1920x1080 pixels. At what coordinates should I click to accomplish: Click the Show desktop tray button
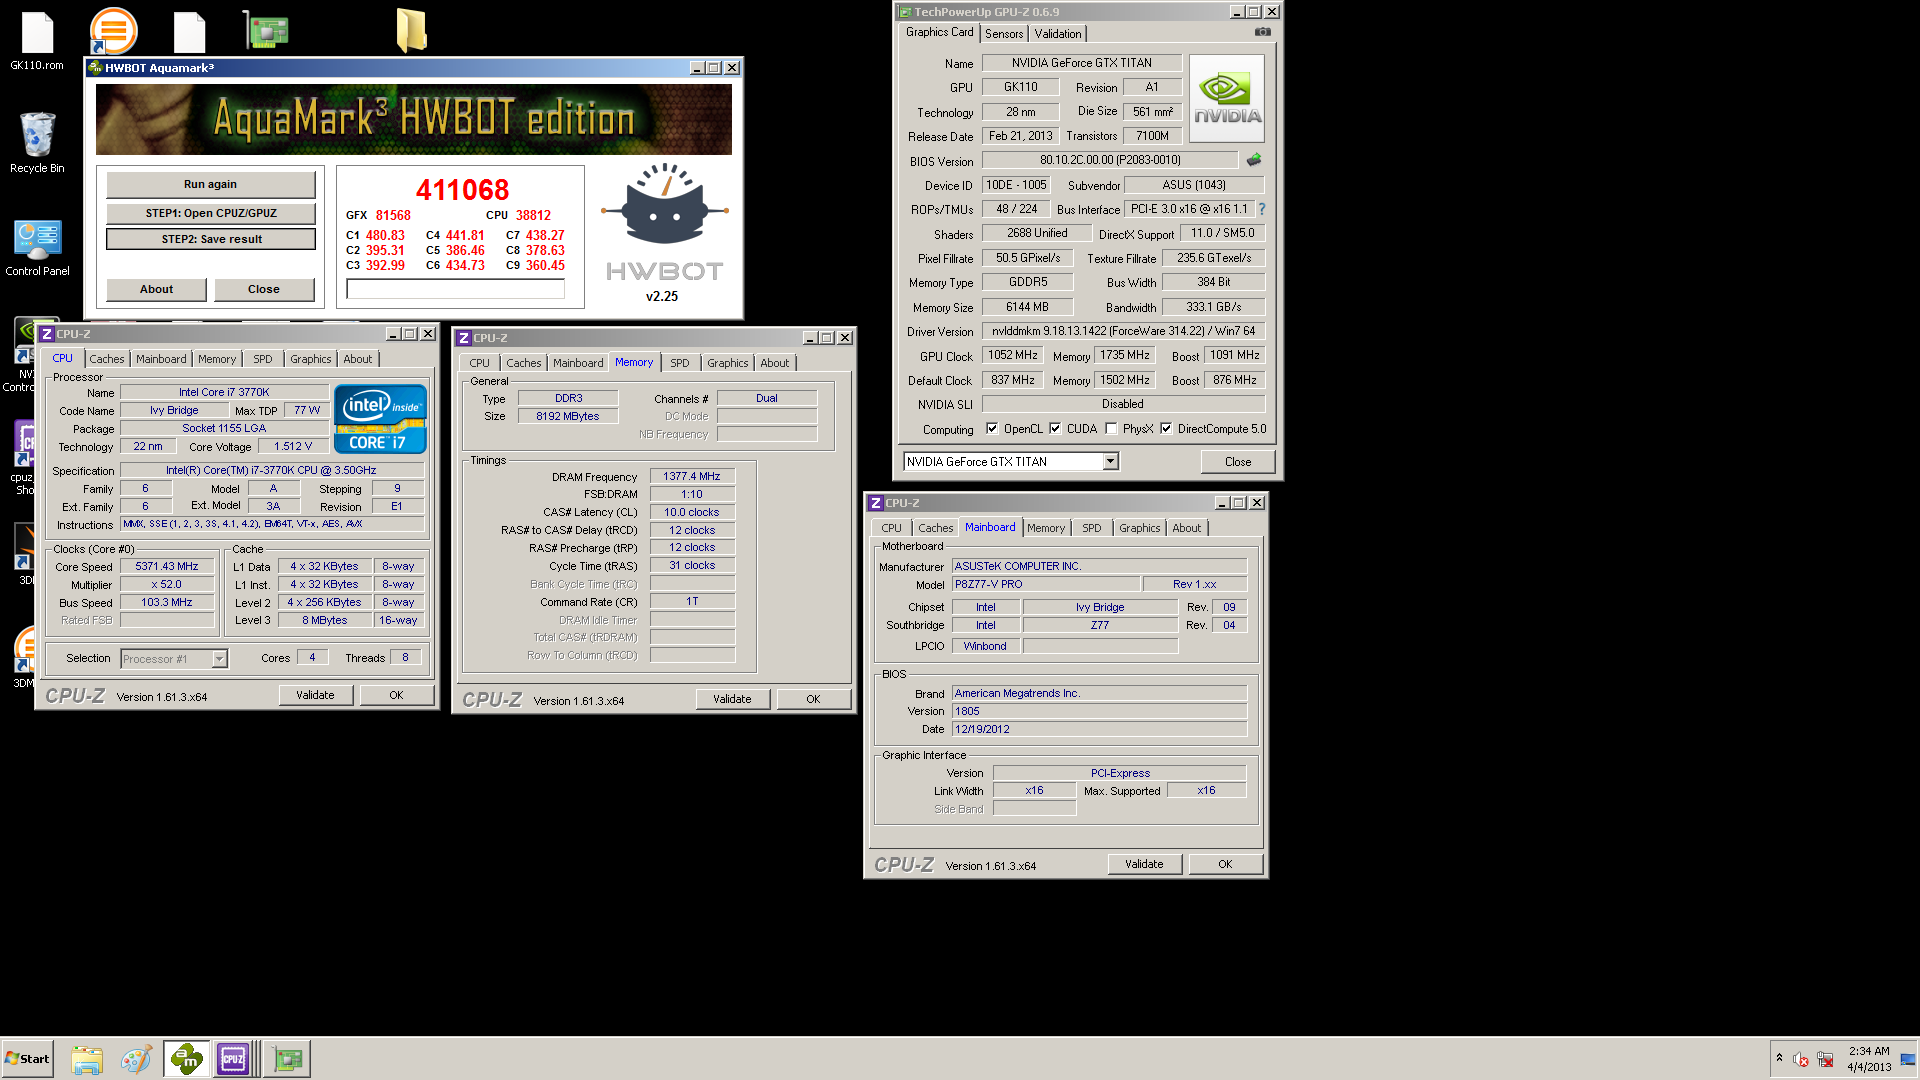[x=1908, y=1059]
